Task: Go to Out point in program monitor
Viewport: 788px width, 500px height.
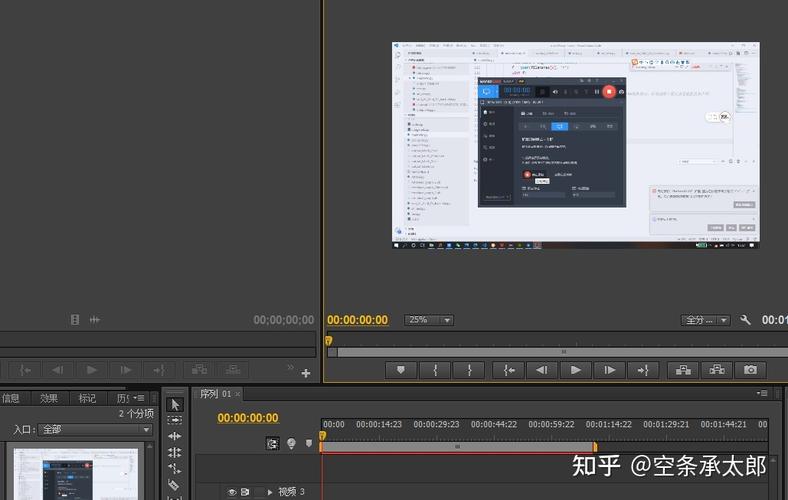Action: coord(643,370)
